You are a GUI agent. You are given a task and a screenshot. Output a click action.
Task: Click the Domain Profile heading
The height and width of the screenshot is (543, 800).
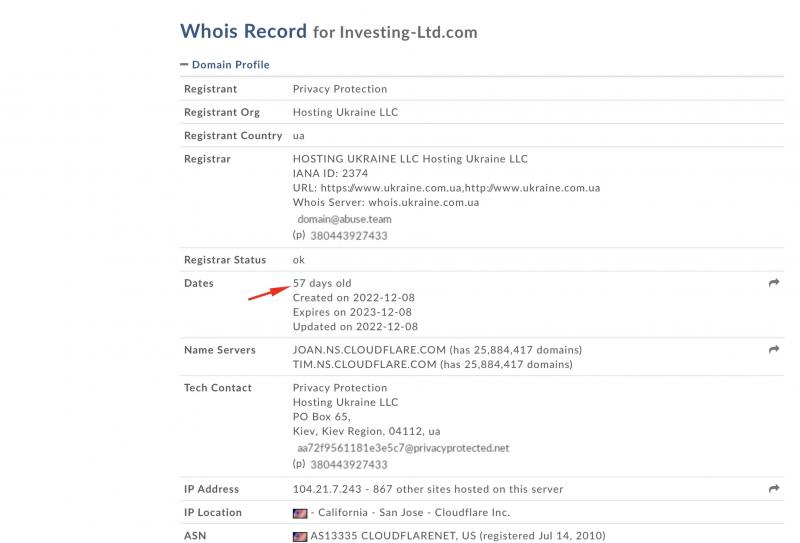click(231, 65)
